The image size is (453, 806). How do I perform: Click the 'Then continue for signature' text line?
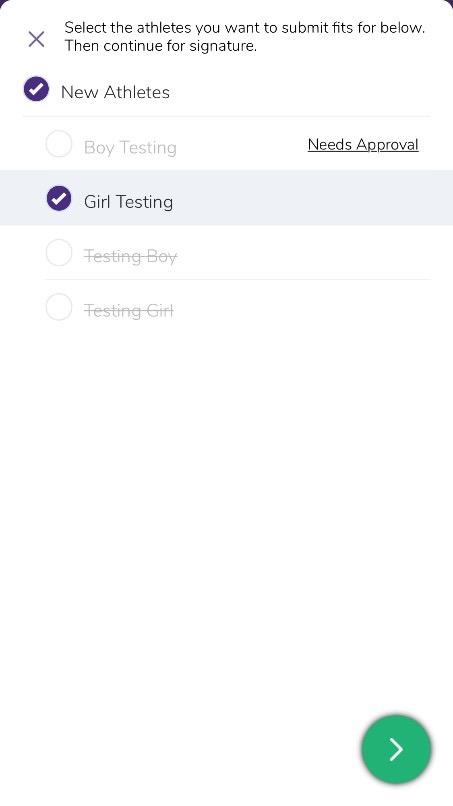160,46
